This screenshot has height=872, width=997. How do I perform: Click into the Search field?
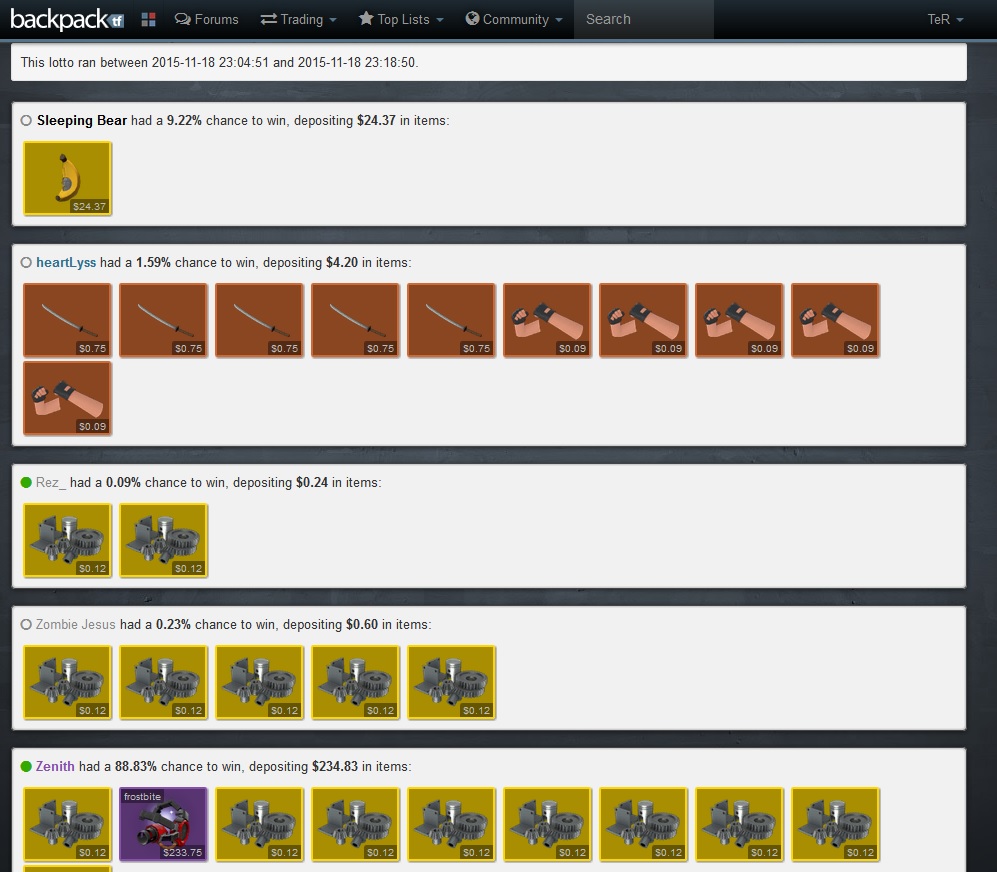[643, 19]
